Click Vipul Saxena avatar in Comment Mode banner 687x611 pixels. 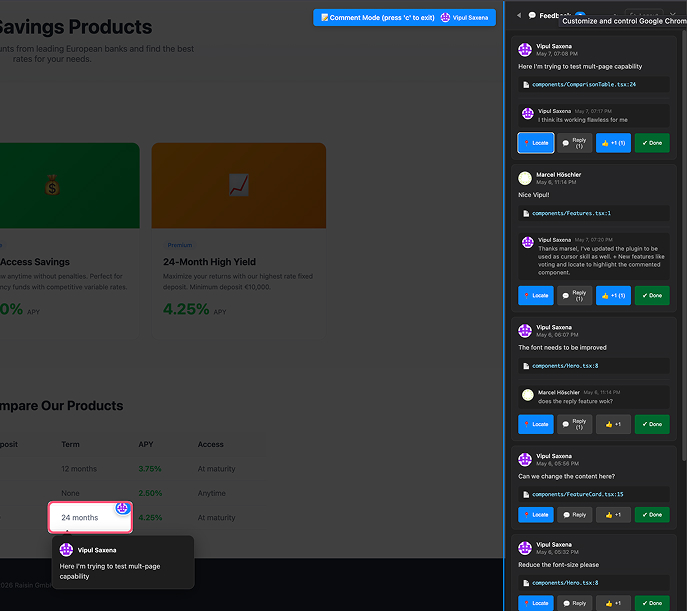pyautogui.click(x=445, y=18)
